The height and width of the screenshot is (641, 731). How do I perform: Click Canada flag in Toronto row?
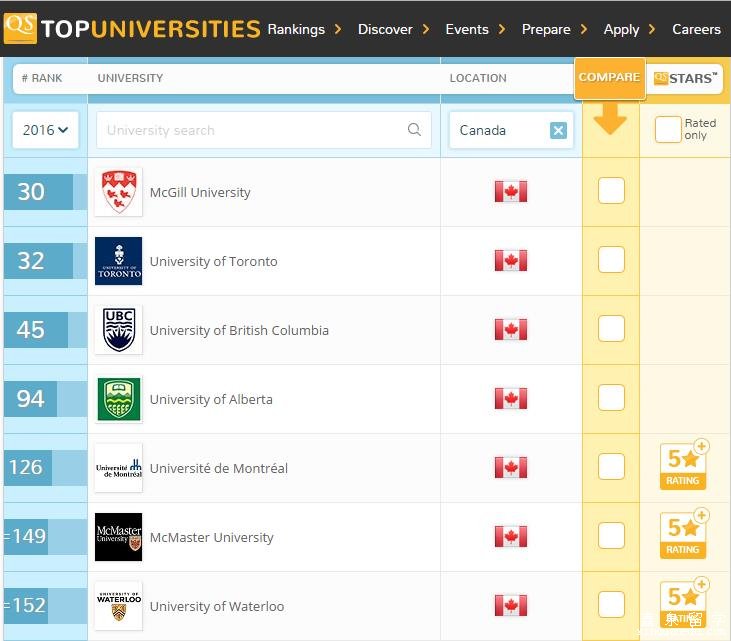(x=511, y=261)
